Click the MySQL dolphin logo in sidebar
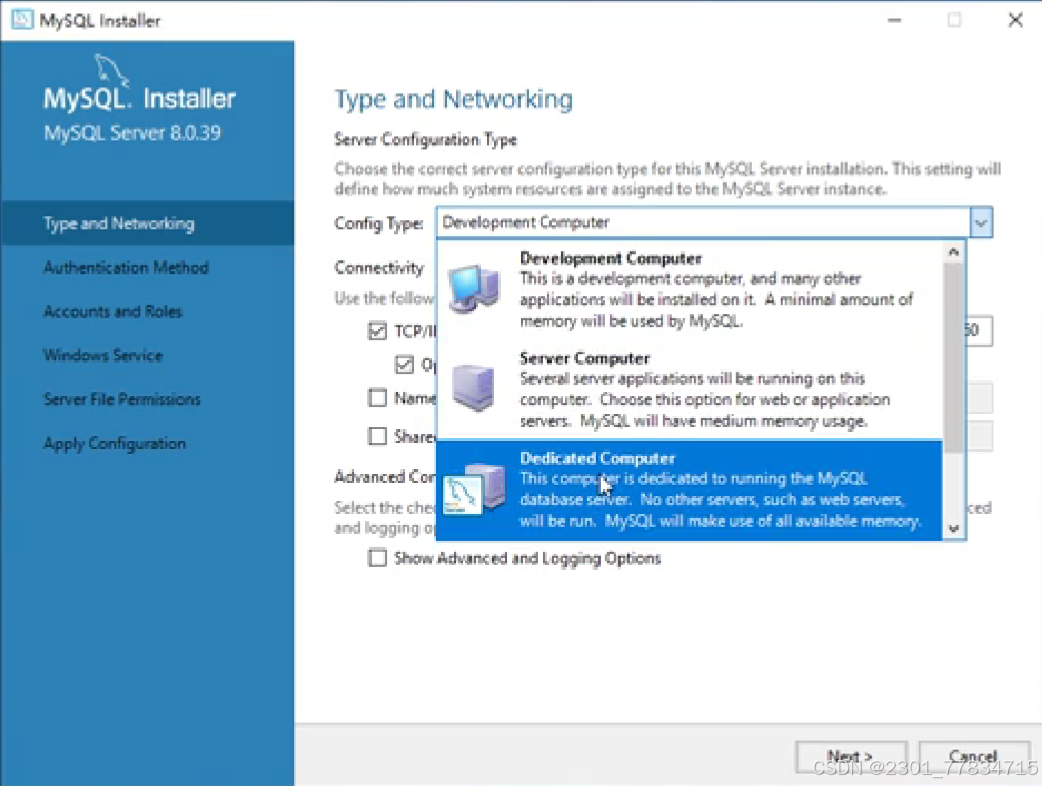Image resolution: width=1042 pixels, height=786 pixels. click(110, 70)
